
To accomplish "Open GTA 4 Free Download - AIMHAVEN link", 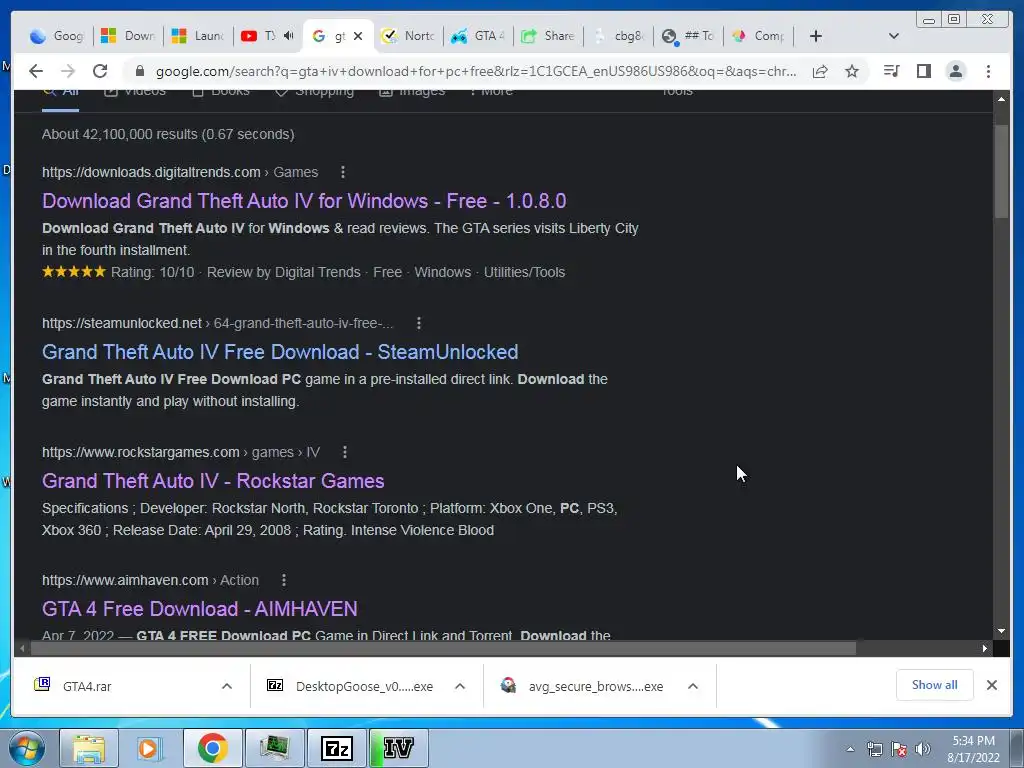I will (x=200, y=609).
